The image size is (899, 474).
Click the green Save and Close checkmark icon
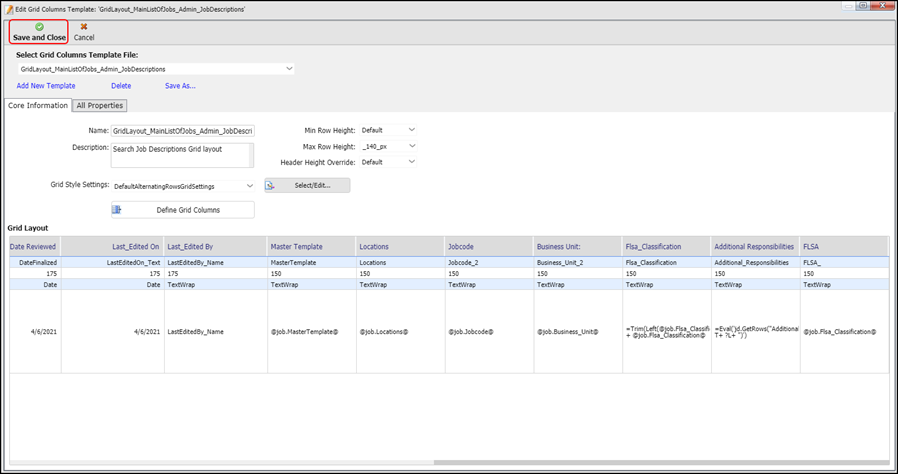click(39, 27)
